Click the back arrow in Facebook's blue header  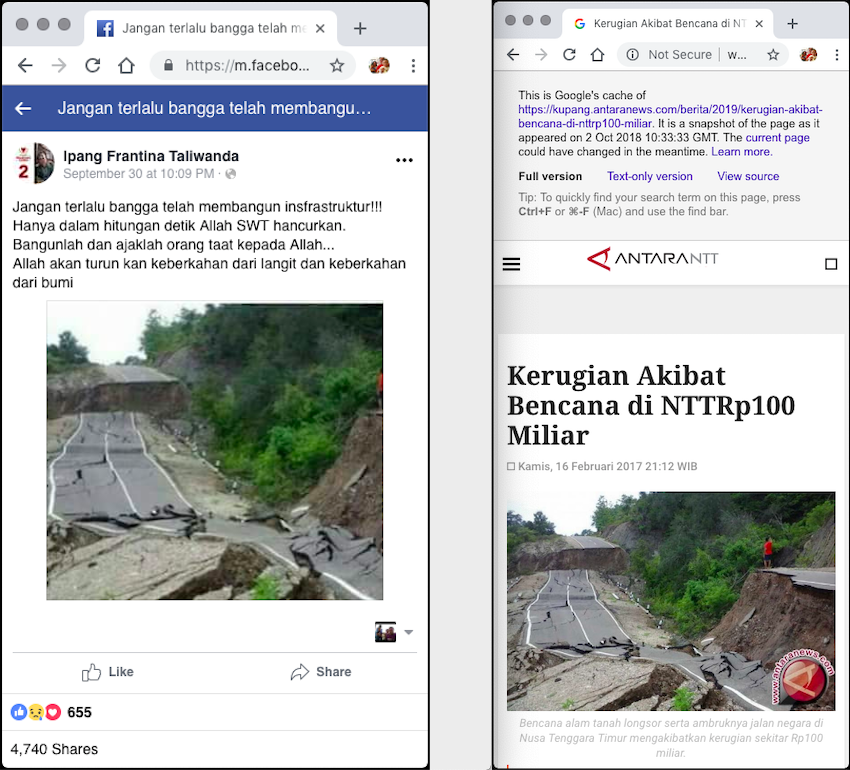click(x=23, y=108)
